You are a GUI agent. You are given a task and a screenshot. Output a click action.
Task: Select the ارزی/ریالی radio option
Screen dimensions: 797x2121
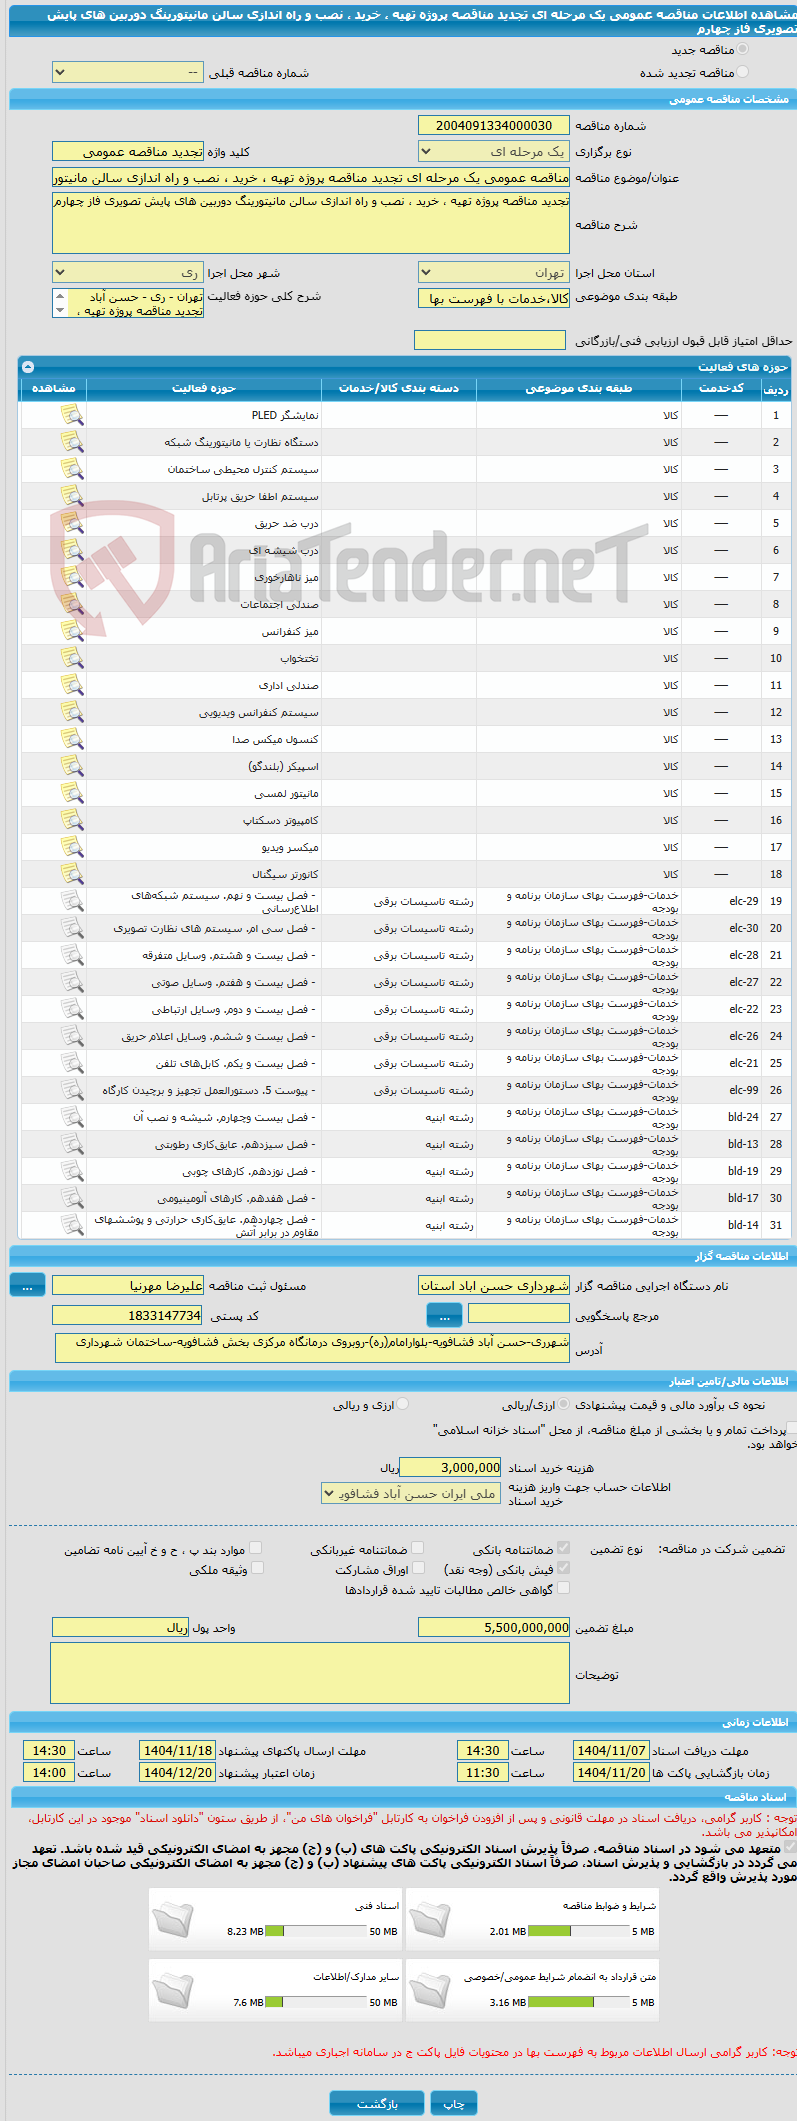(x=565, y=1404)
